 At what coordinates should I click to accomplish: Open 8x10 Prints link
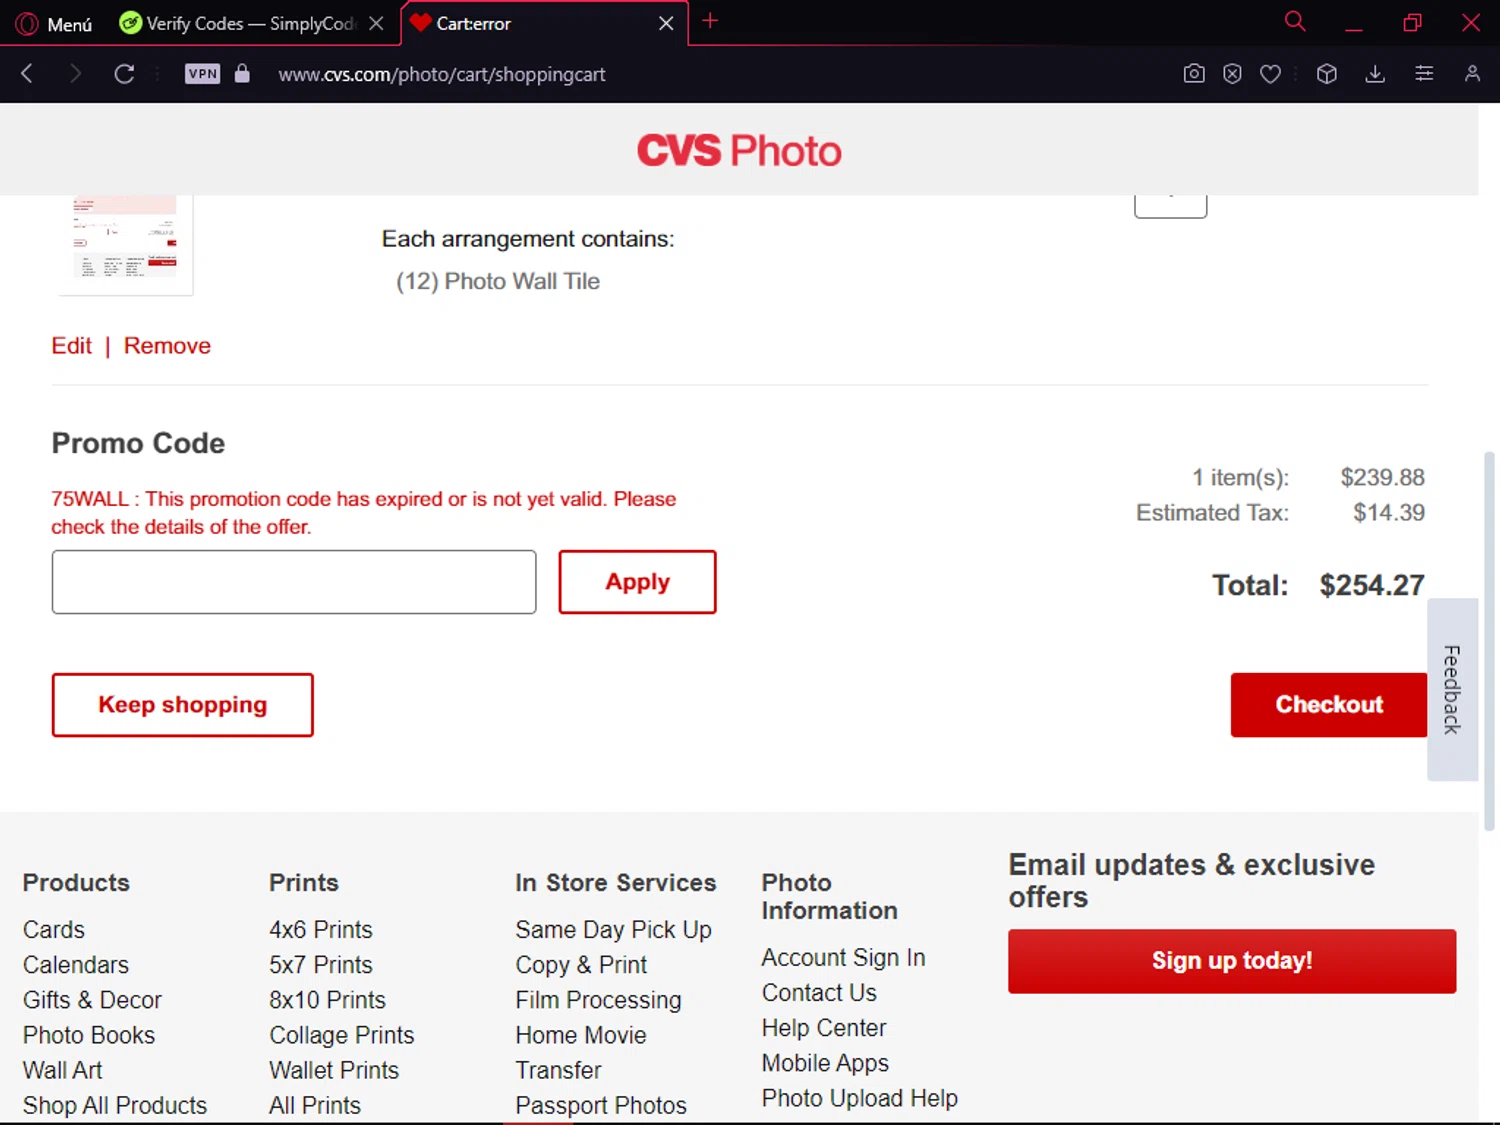pos(327,1000)
